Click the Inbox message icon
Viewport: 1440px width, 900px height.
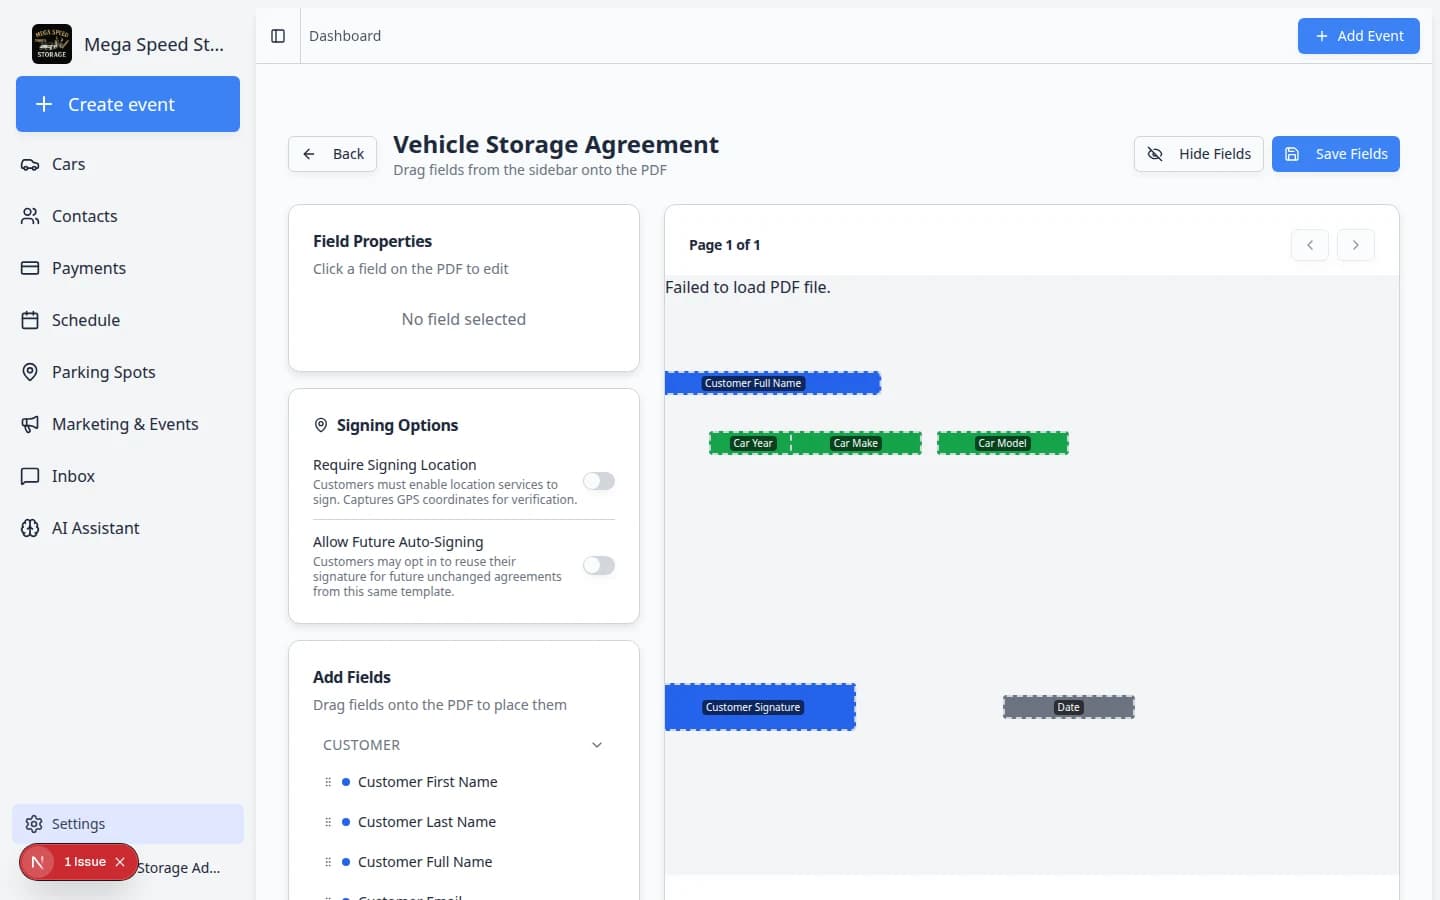click(30, 476)
